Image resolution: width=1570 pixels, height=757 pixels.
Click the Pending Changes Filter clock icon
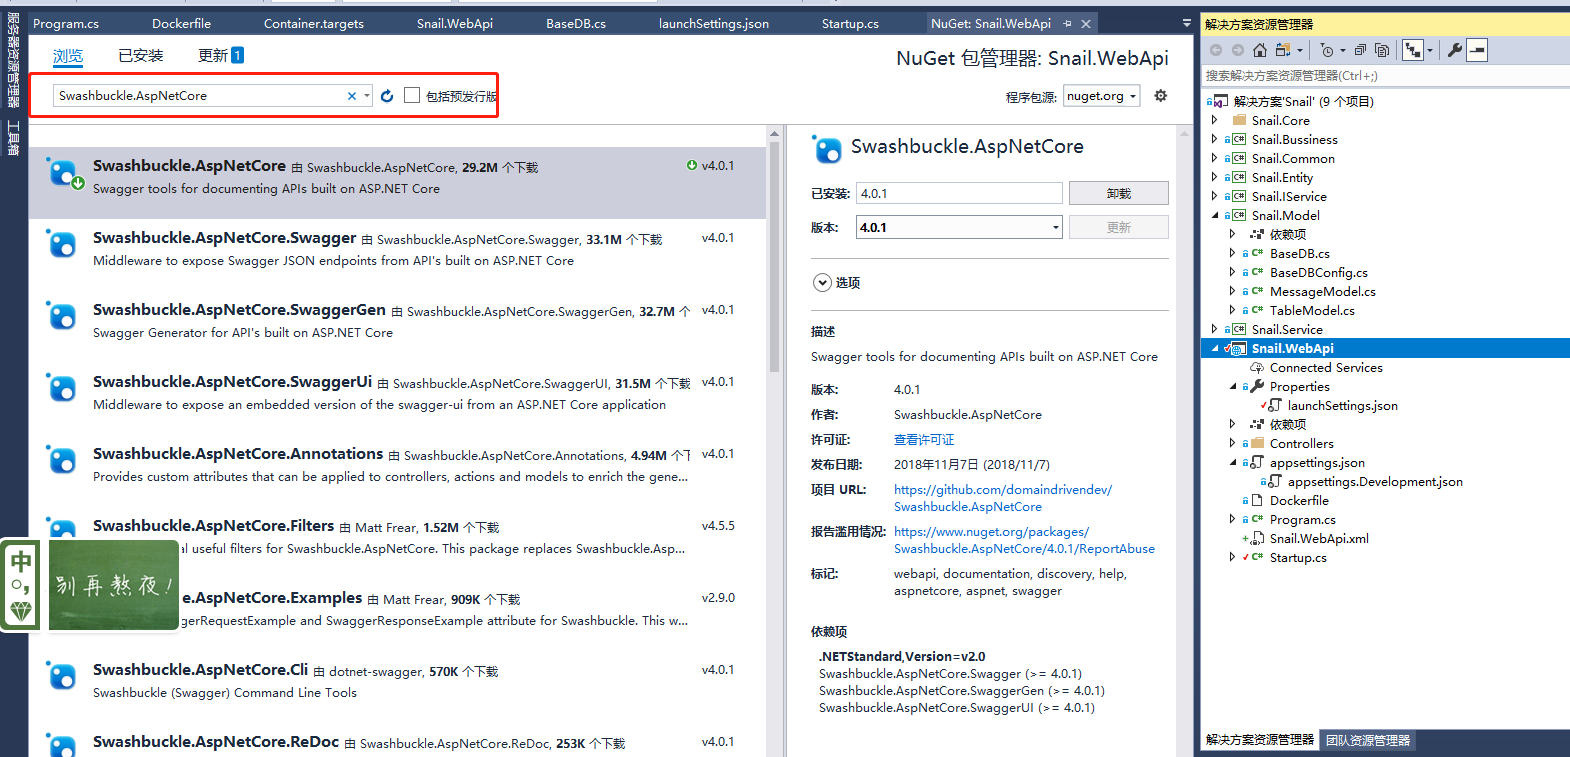tap(1326, 50)
